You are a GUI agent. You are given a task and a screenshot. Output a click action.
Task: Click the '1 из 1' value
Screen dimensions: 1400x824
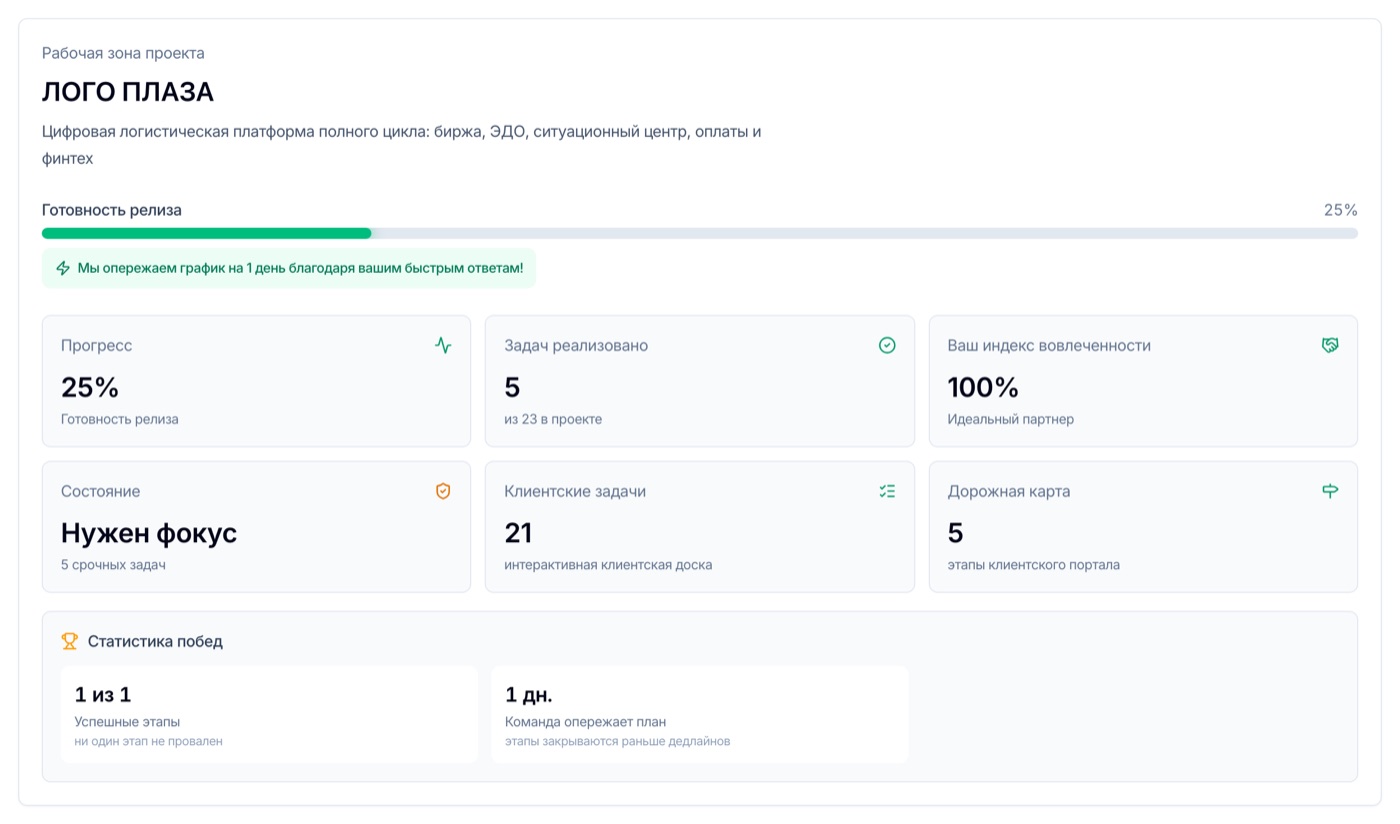tap(103, 694)
